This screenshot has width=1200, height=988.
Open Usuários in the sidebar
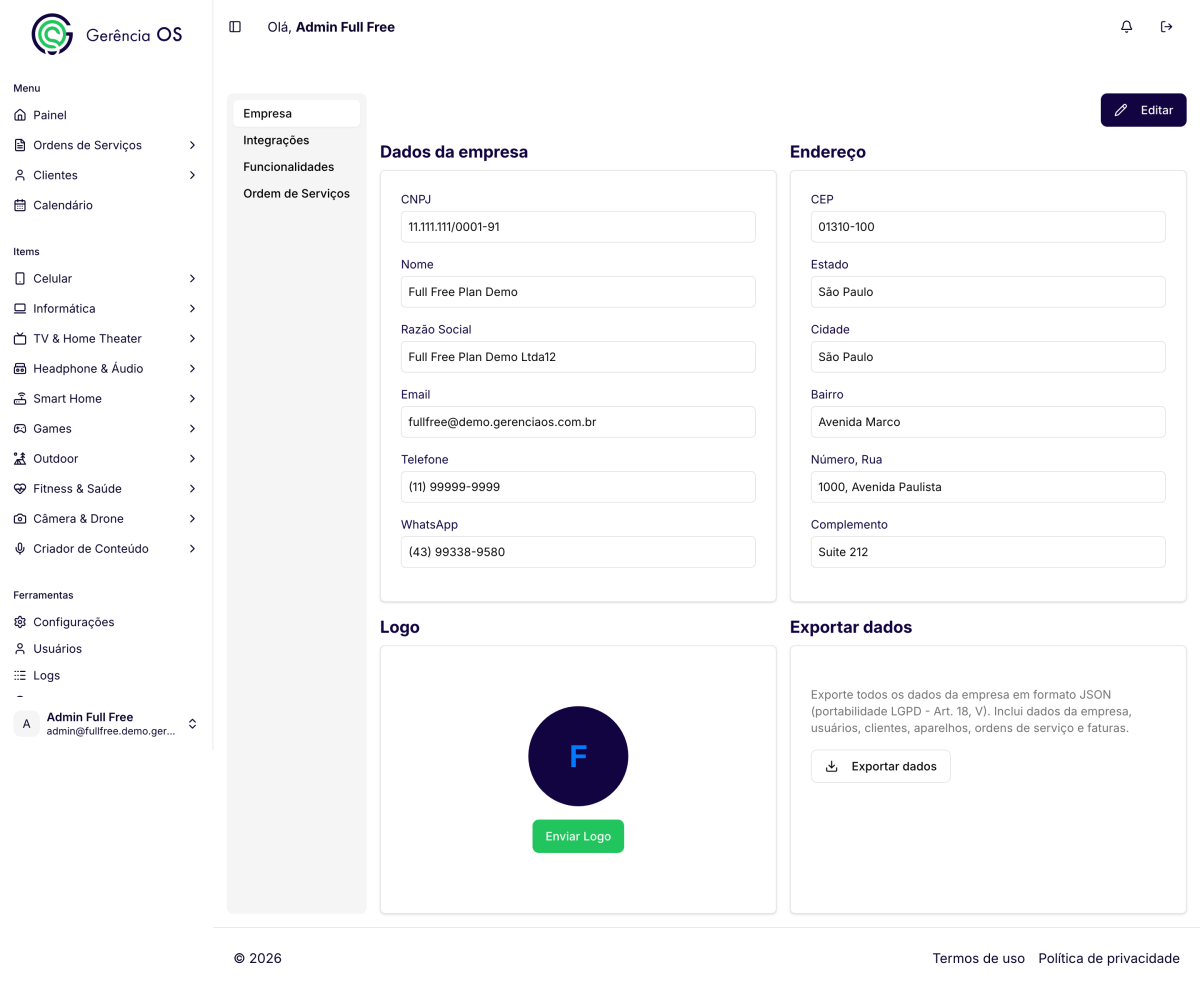coord(57,649)
